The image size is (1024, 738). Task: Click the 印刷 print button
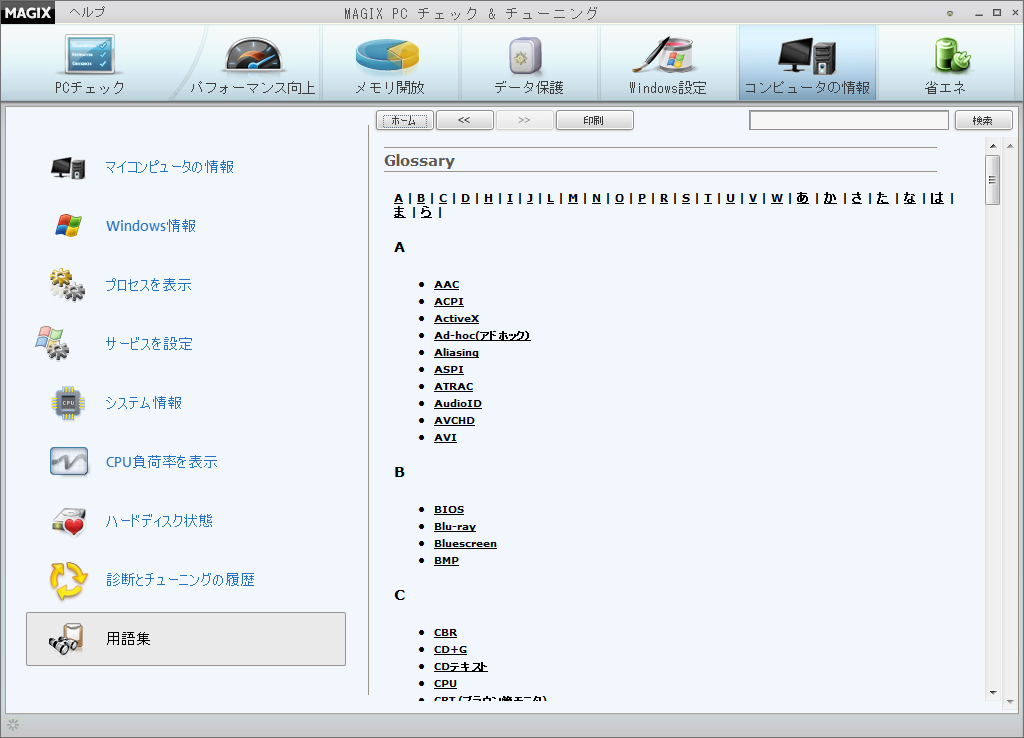pos(594,120)
